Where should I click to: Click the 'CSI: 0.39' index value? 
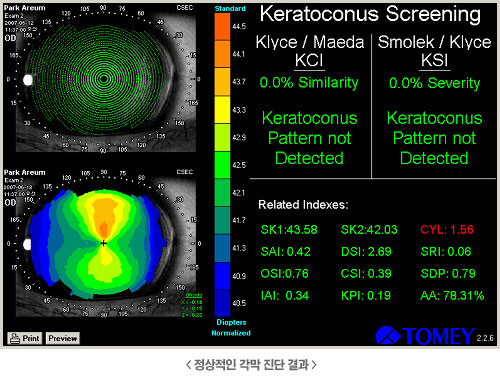[x=366, y=274]
